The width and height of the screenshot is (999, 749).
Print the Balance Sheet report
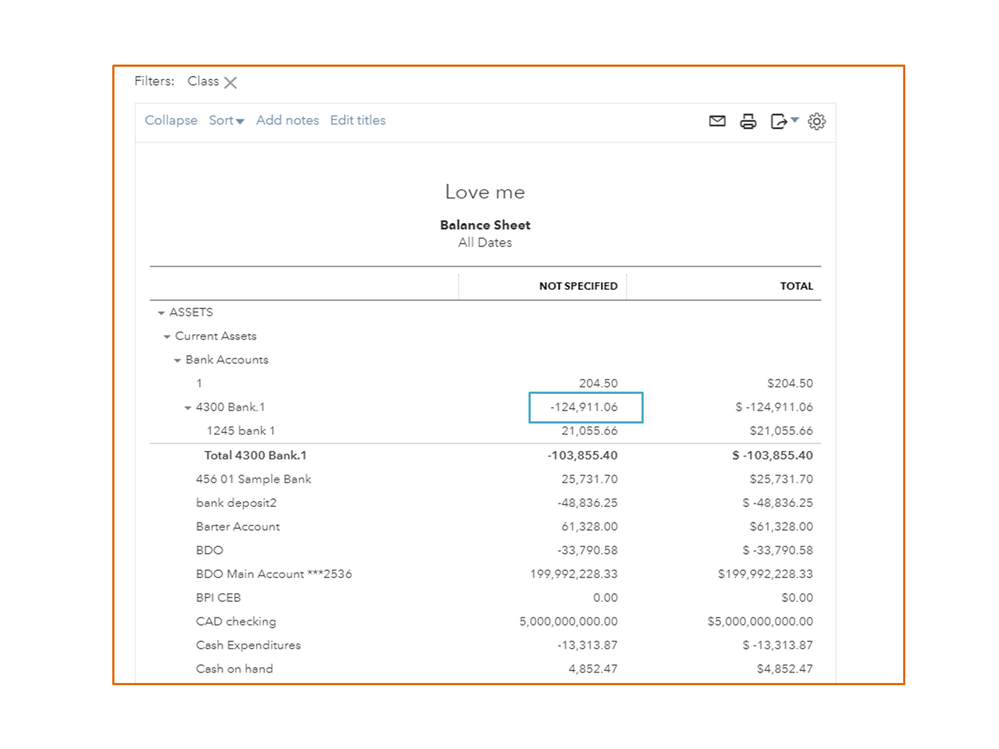(x=748, y=121)
